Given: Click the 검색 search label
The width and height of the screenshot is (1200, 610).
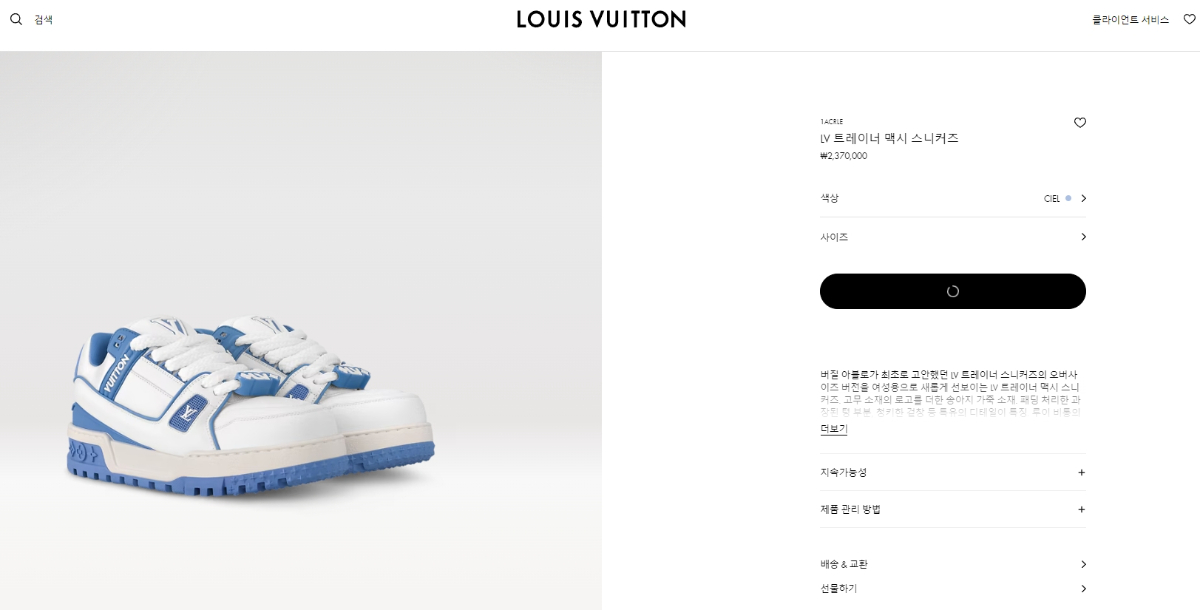Looking at the screenshot, I should tap(43, 19).
